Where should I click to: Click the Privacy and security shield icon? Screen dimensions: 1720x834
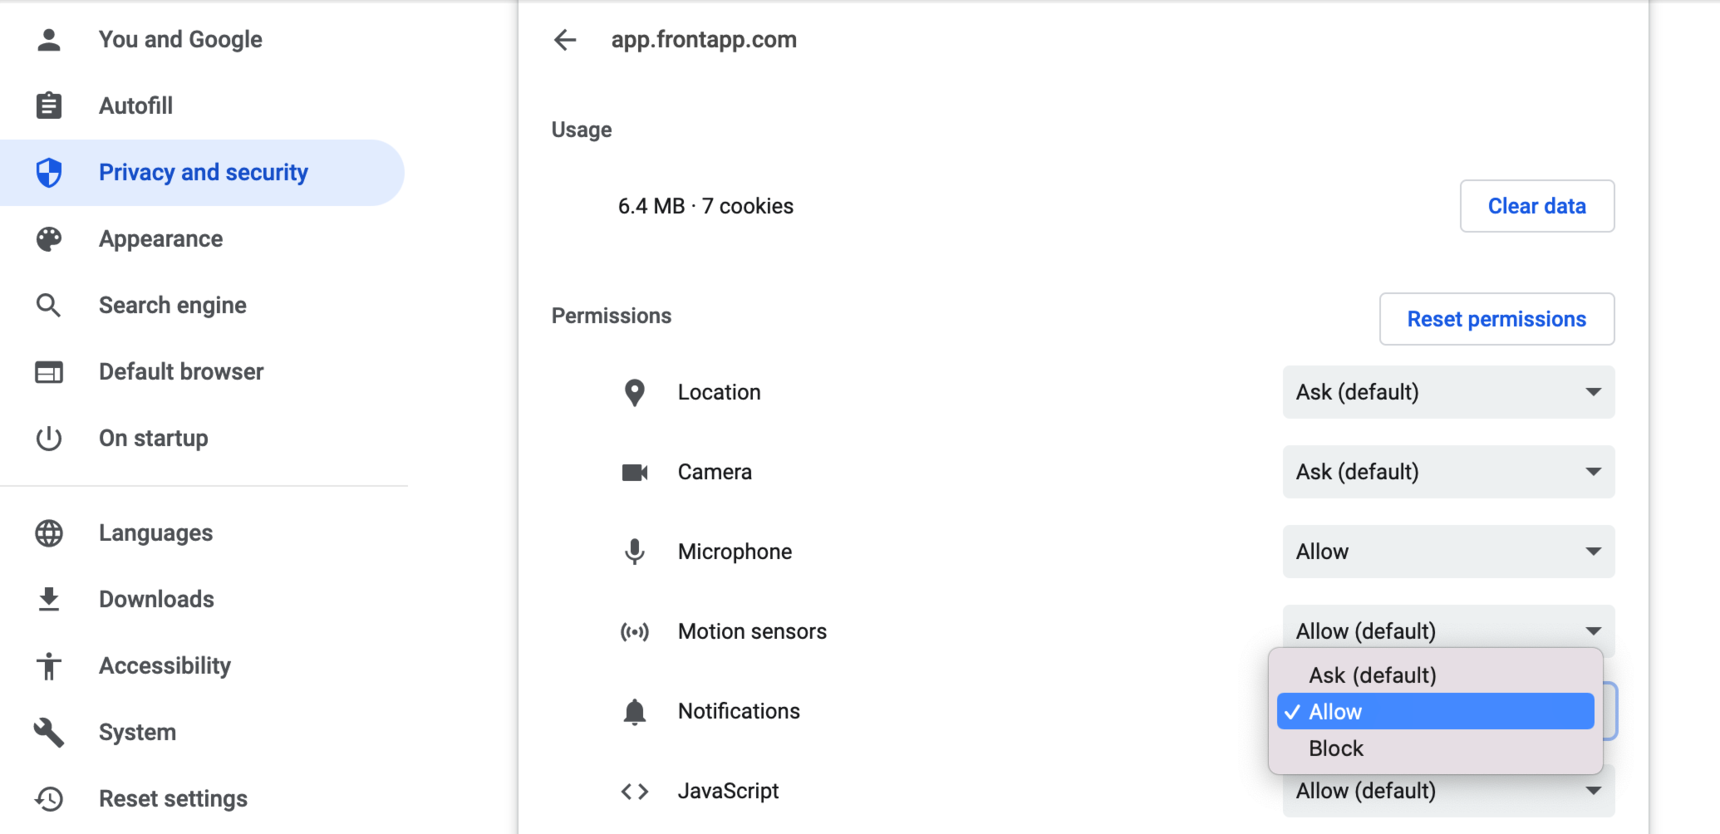49,173
